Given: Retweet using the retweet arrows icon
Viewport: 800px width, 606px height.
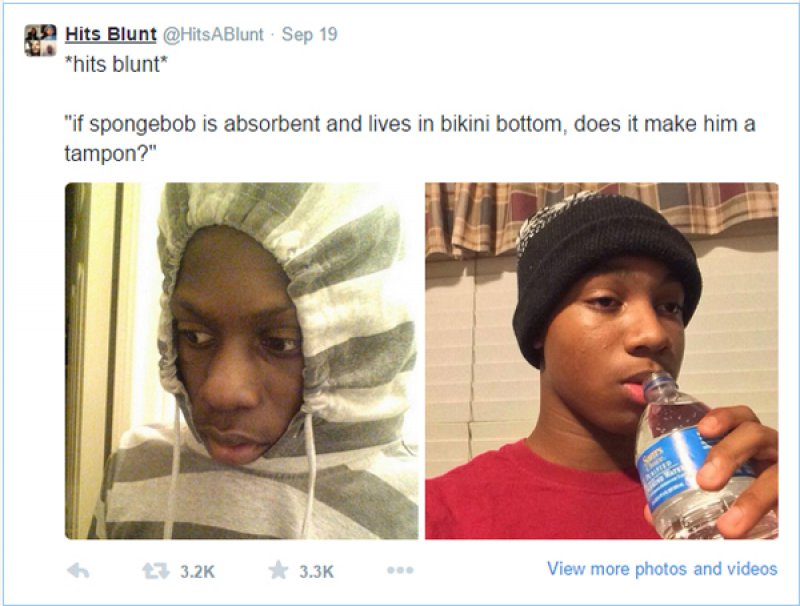Looking at the screenshot, I should pos(156,570).
